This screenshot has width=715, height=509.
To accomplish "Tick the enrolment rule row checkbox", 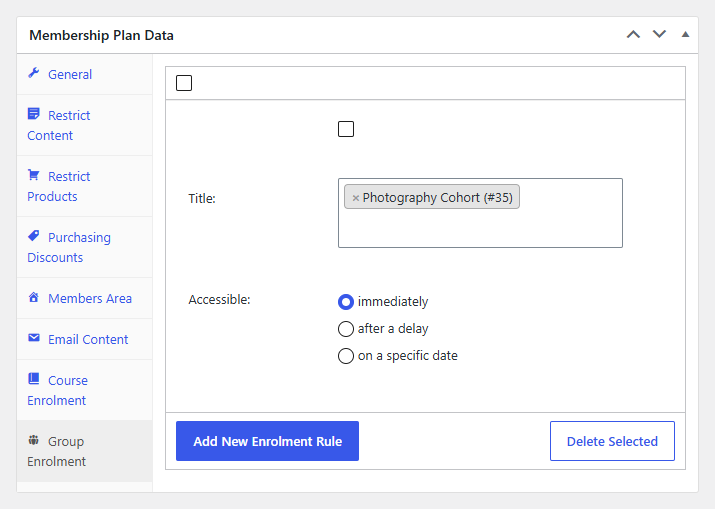I will pyautogui.click(x=346, y=129).
